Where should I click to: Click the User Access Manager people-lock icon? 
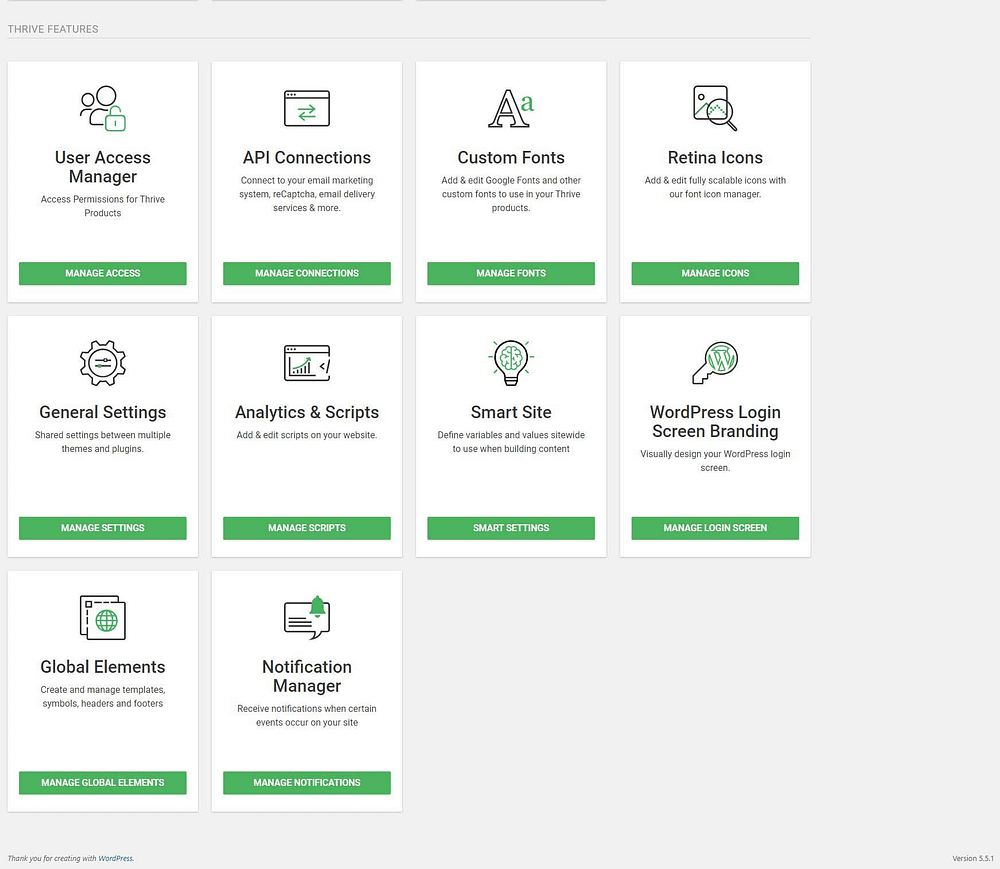(x=103, y=108)
